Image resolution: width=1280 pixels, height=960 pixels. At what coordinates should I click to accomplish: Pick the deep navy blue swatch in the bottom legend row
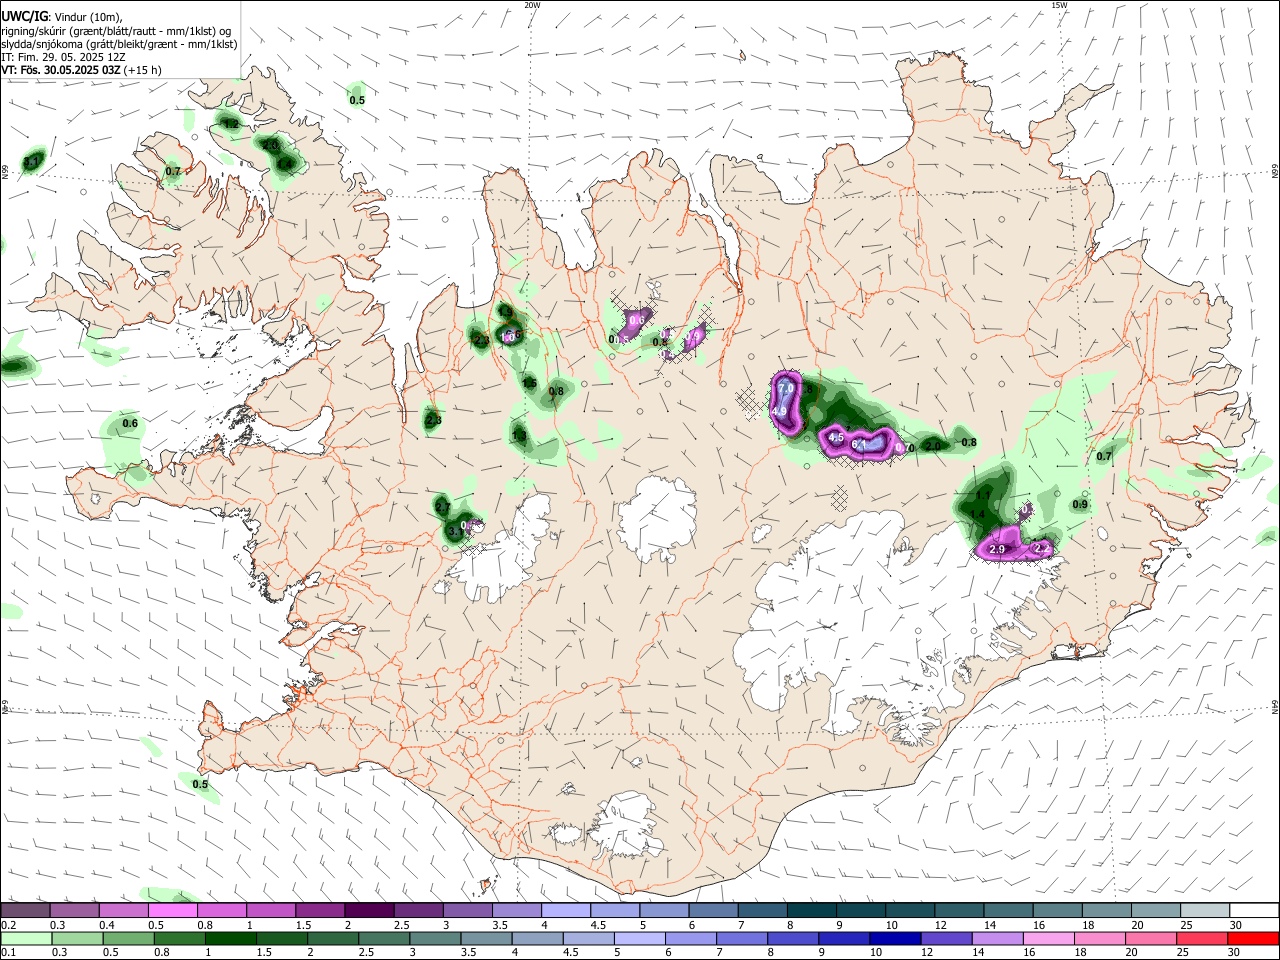894,938
